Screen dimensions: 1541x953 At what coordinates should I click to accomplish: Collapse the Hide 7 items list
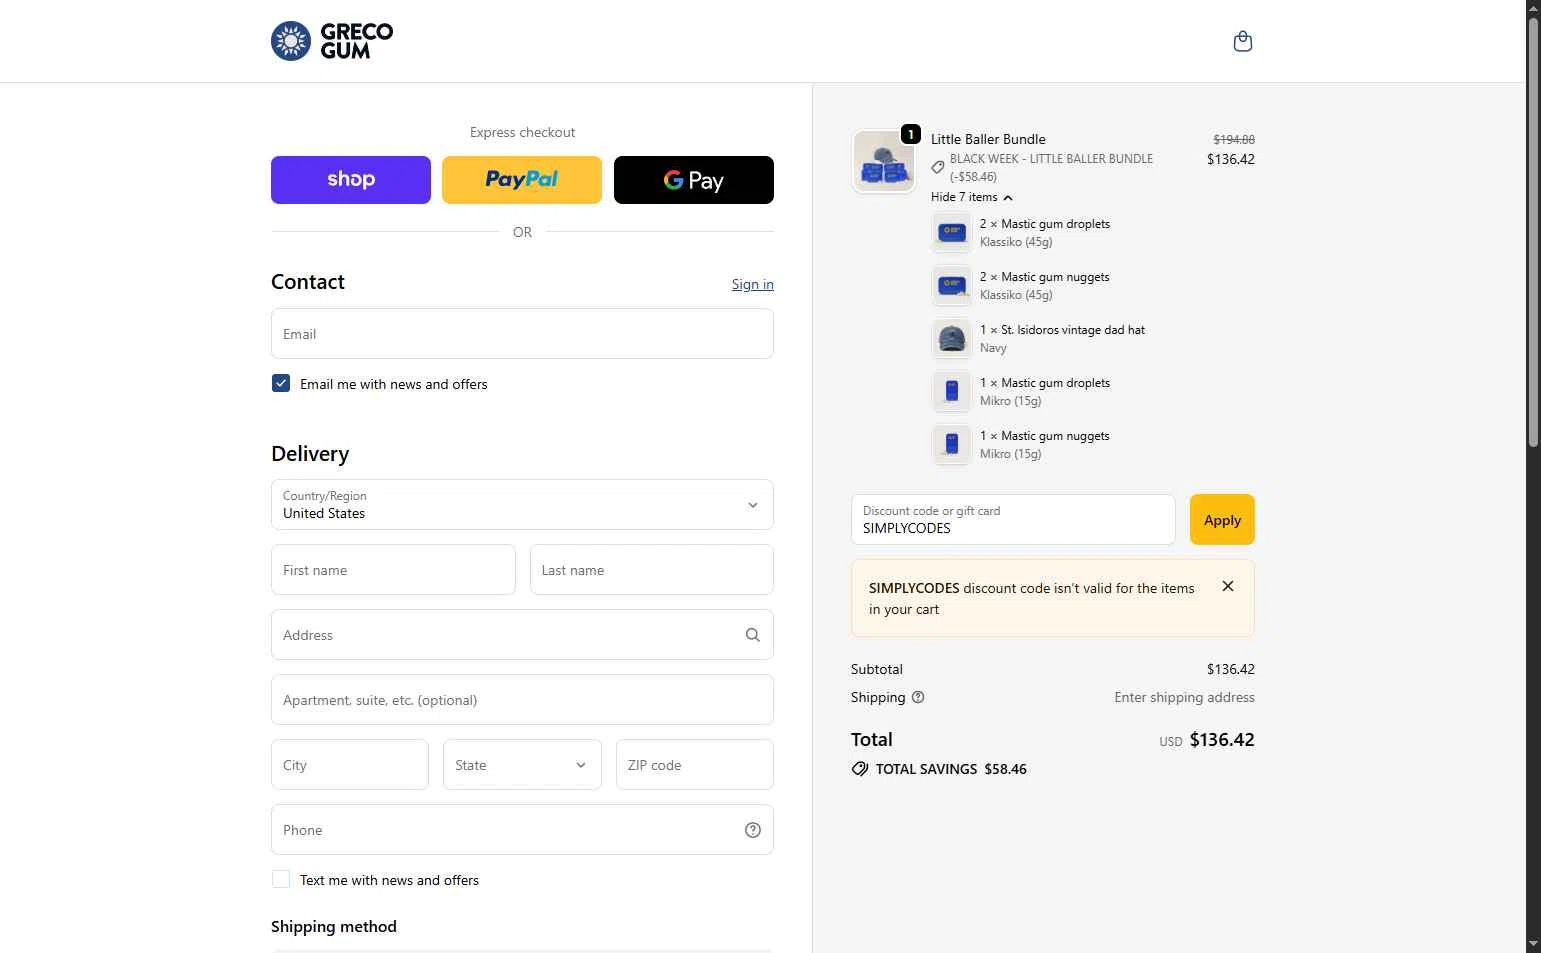click(972, 197)
